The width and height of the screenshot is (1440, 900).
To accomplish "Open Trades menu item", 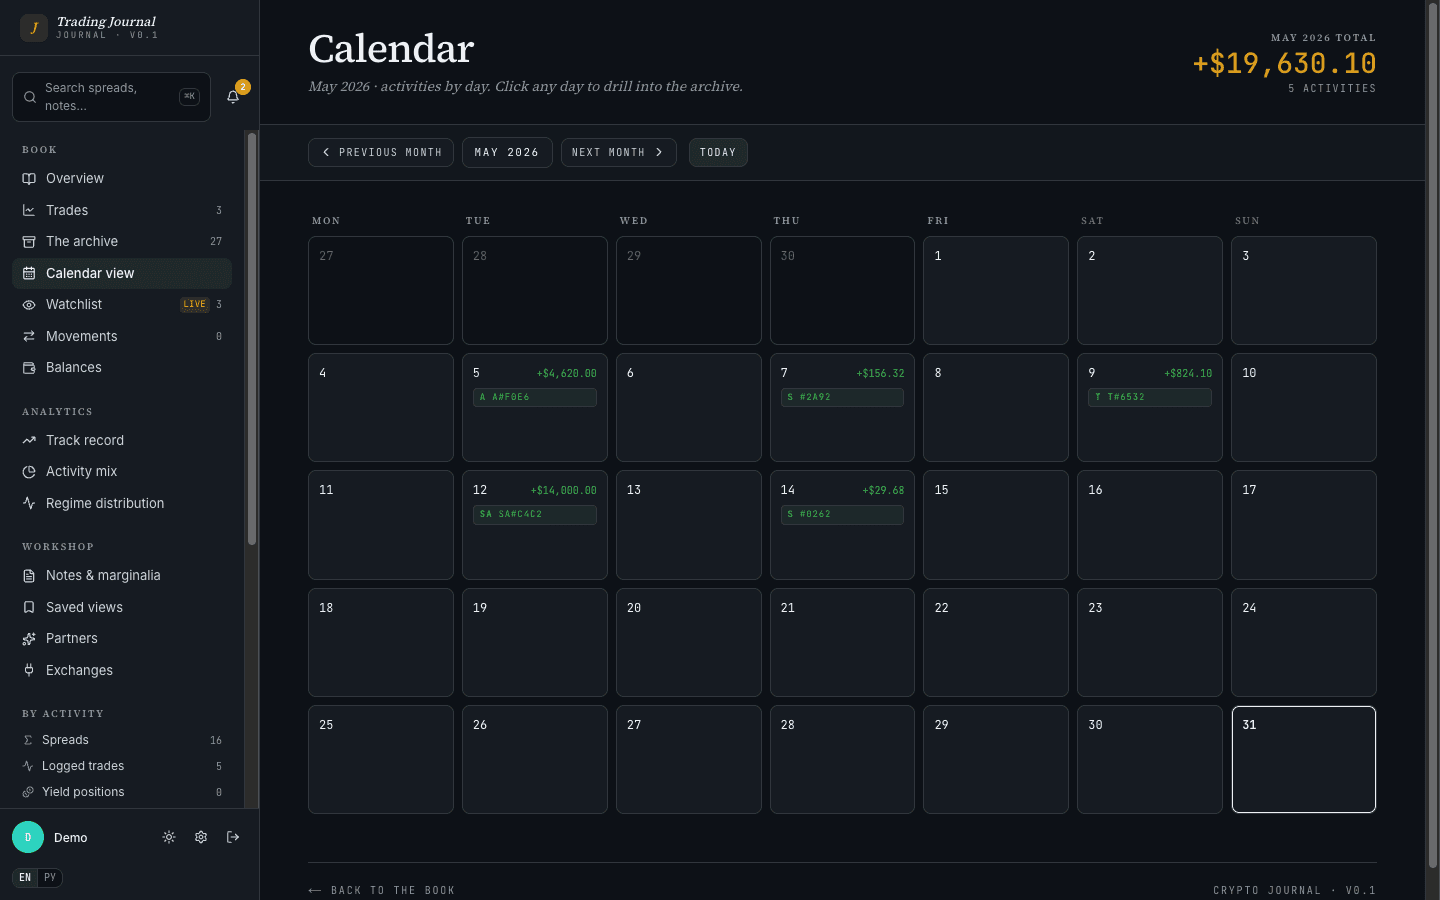I will (x=122, y=210).
